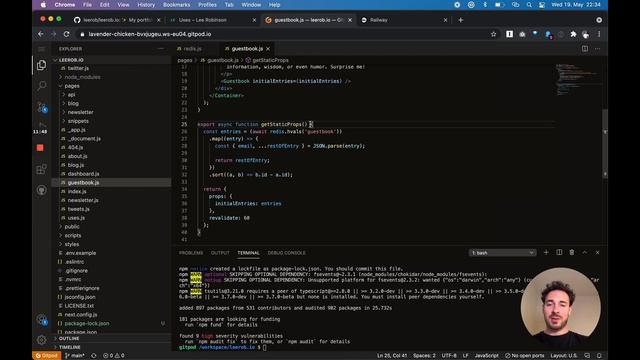
Task: Open macOS Control Center icon
Action: point(542,5)
